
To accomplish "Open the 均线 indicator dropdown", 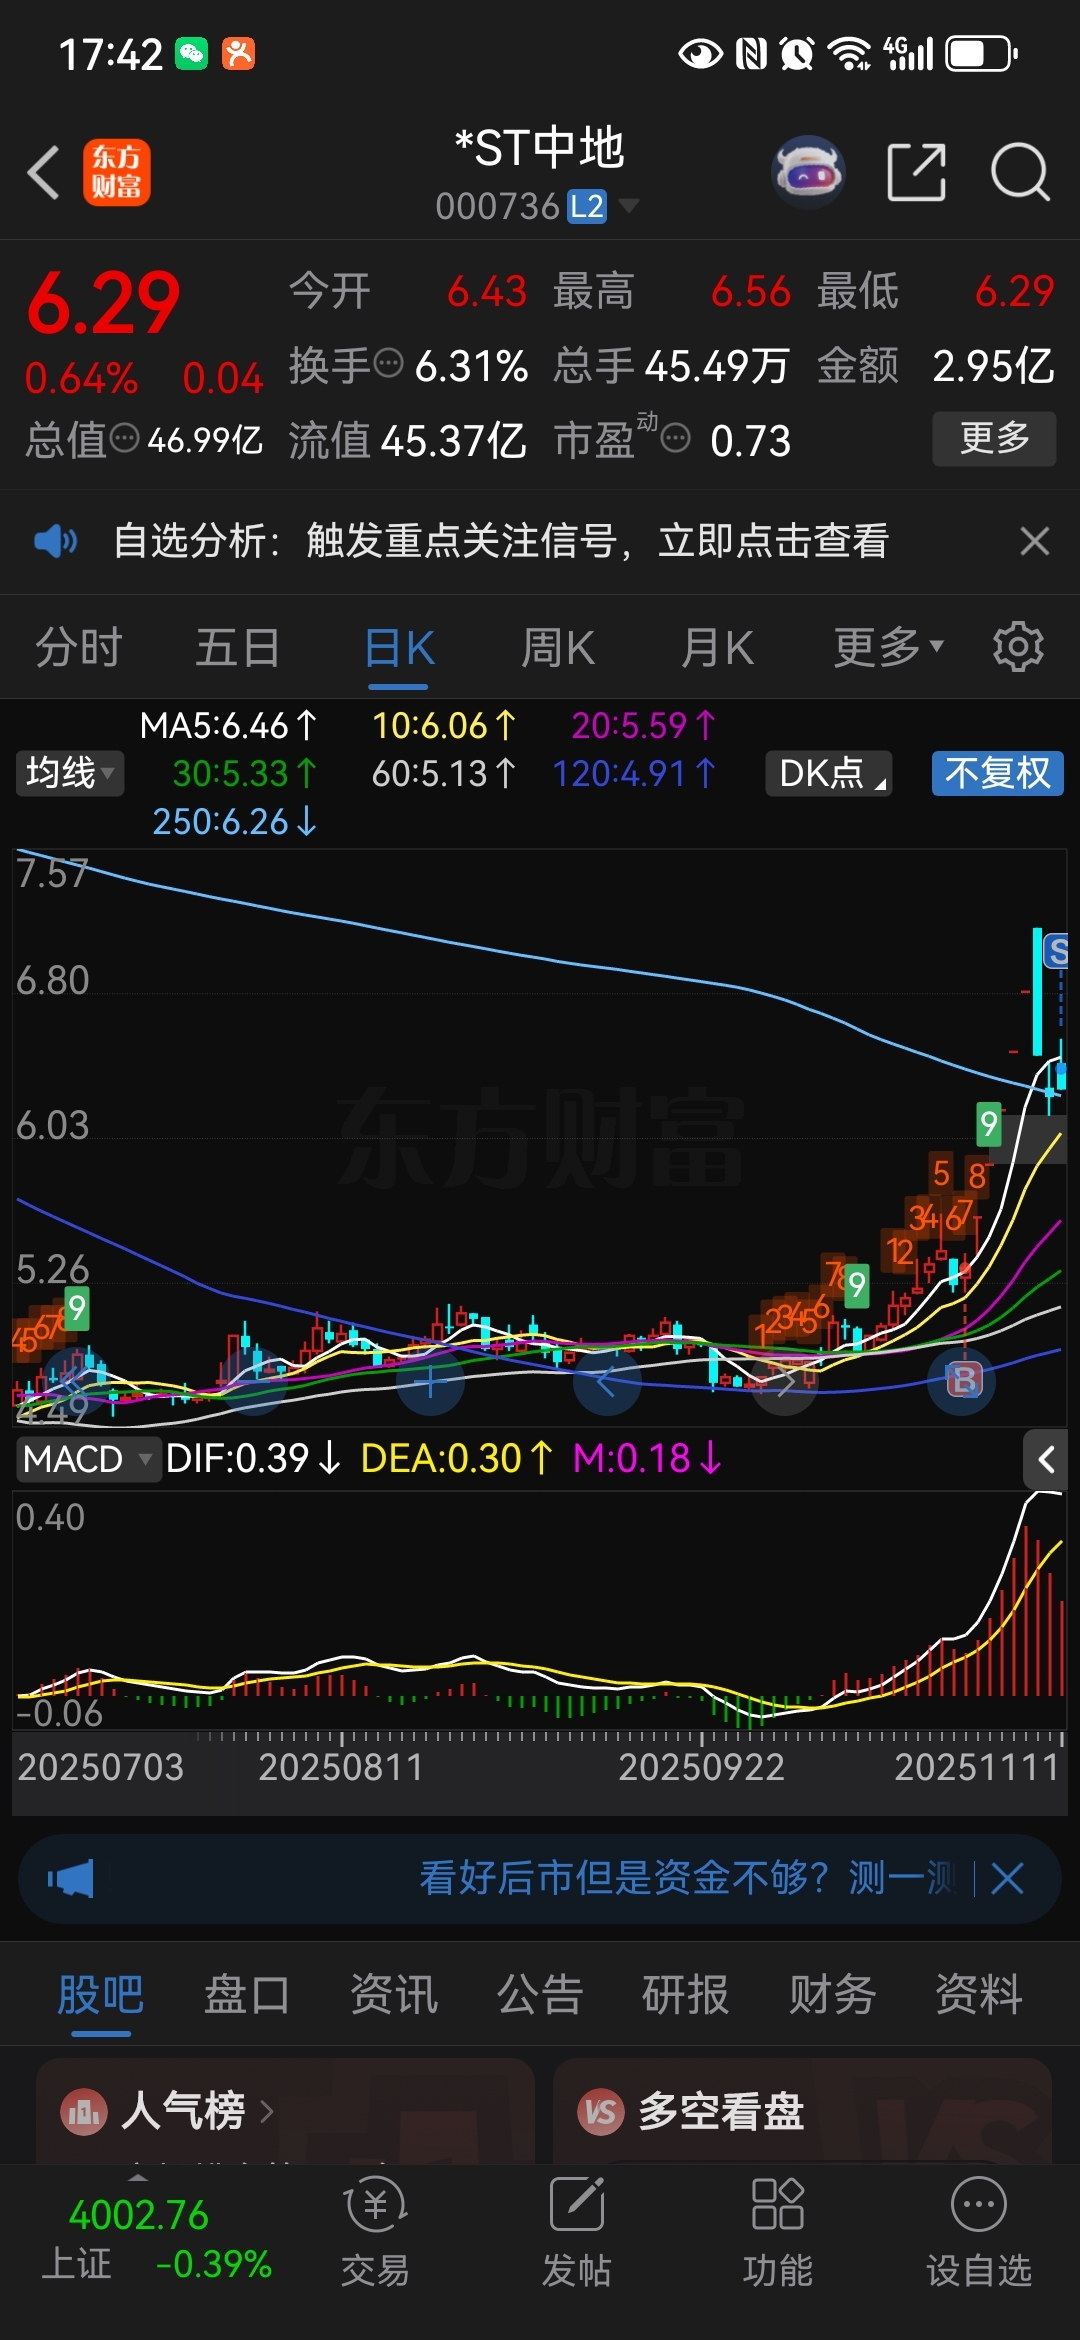I will (70, 773).
